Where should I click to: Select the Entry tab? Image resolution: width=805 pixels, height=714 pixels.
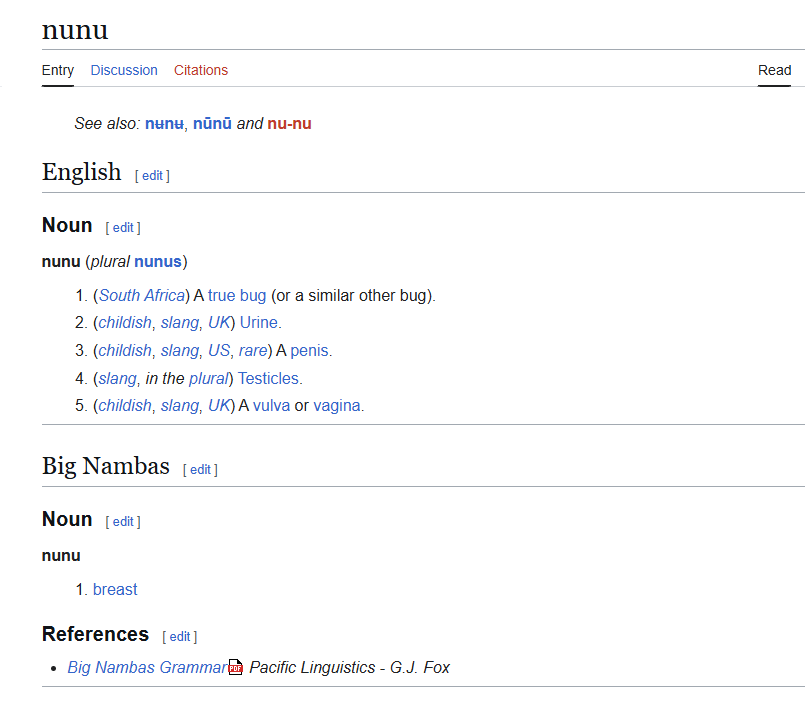(x=57, y=70)
